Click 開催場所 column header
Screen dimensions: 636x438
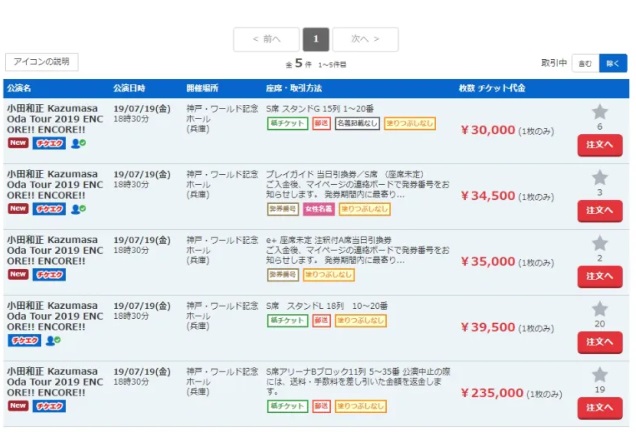click(202, 88)
